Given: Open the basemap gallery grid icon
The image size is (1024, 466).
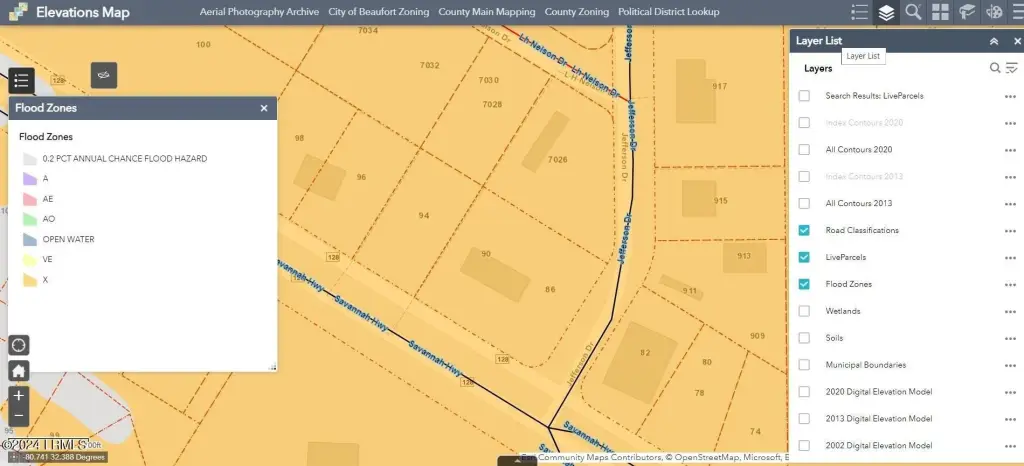Looking at the screenshot, I should (x=940, y=12).
